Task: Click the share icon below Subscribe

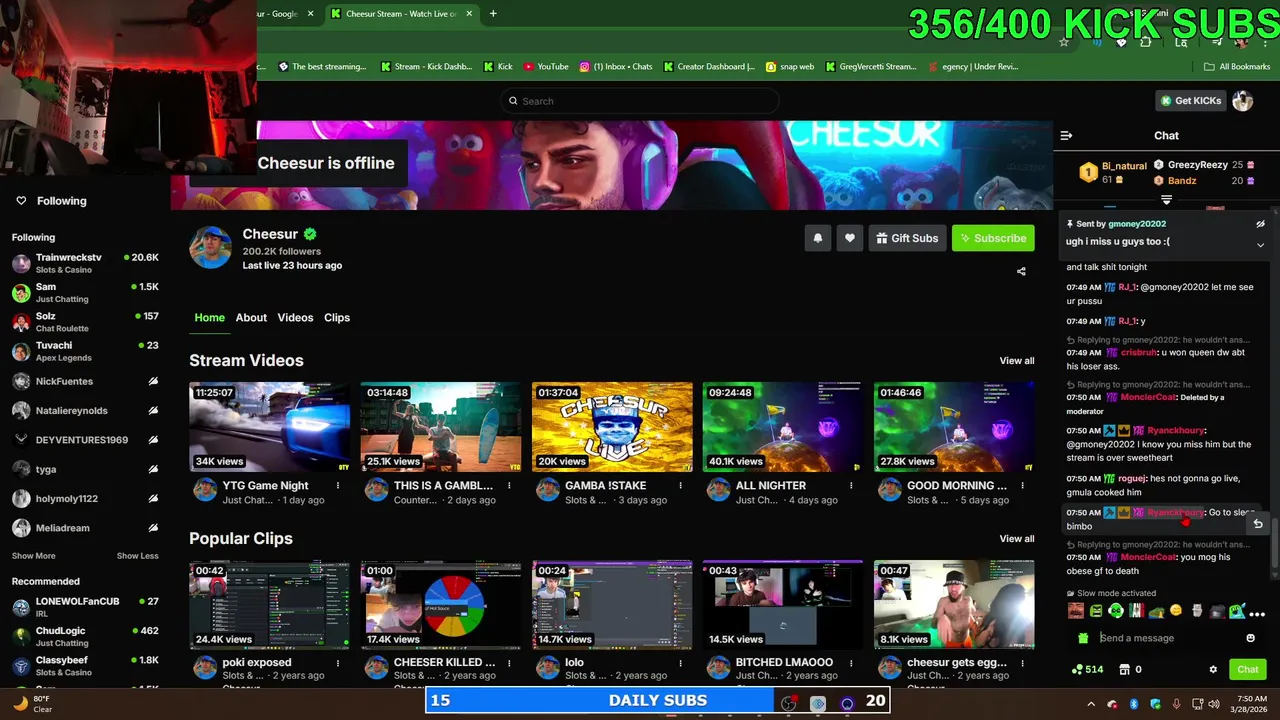Action: click(1021, 271)
